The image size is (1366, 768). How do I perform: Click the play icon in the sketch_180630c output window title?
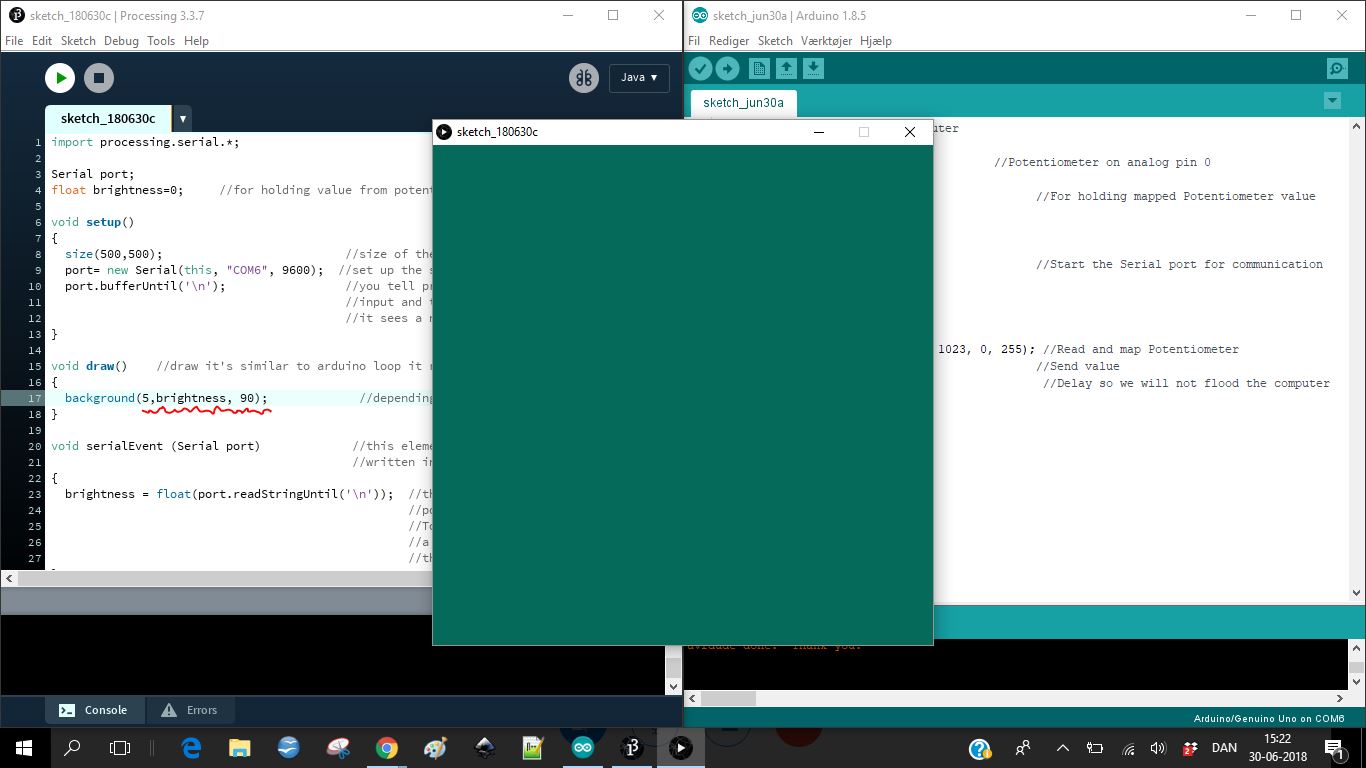444,132
